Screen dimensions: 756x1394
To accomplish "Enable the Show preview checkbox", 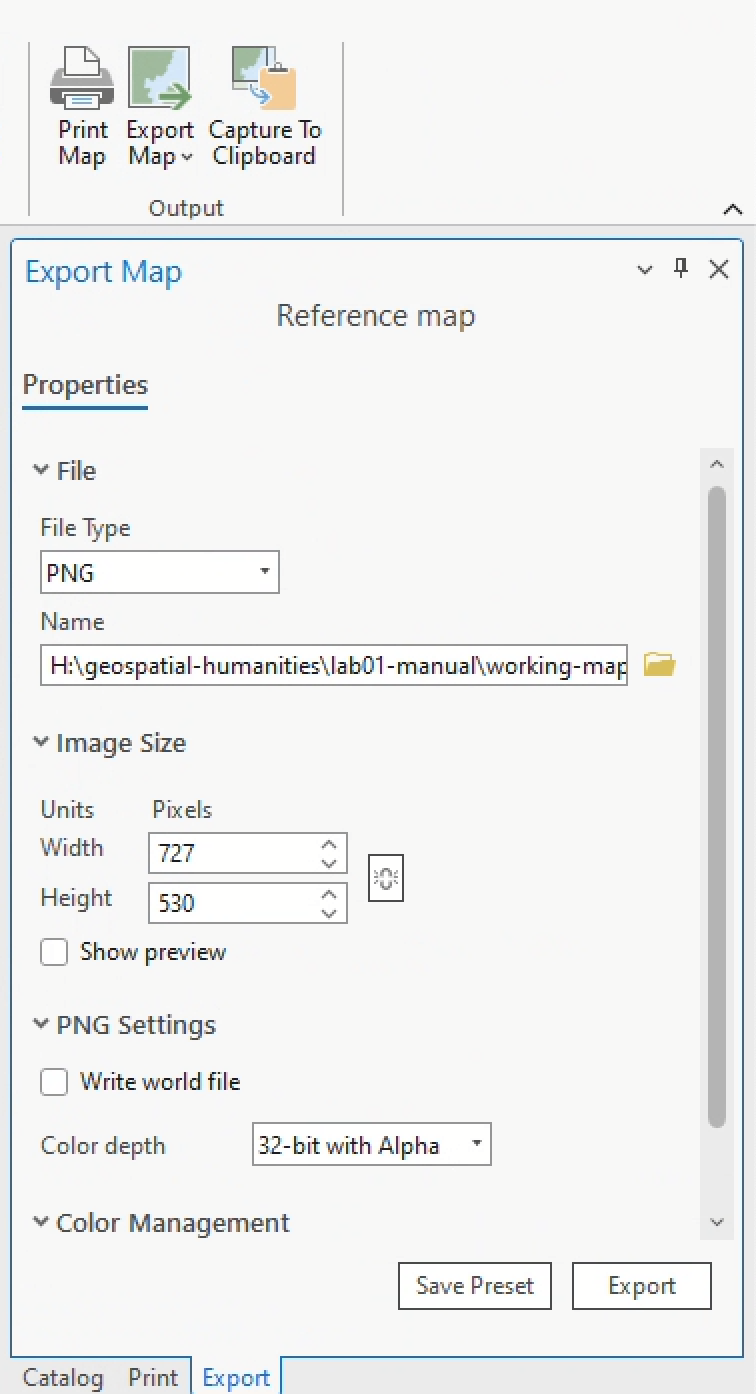I will (x=54, y=952).
